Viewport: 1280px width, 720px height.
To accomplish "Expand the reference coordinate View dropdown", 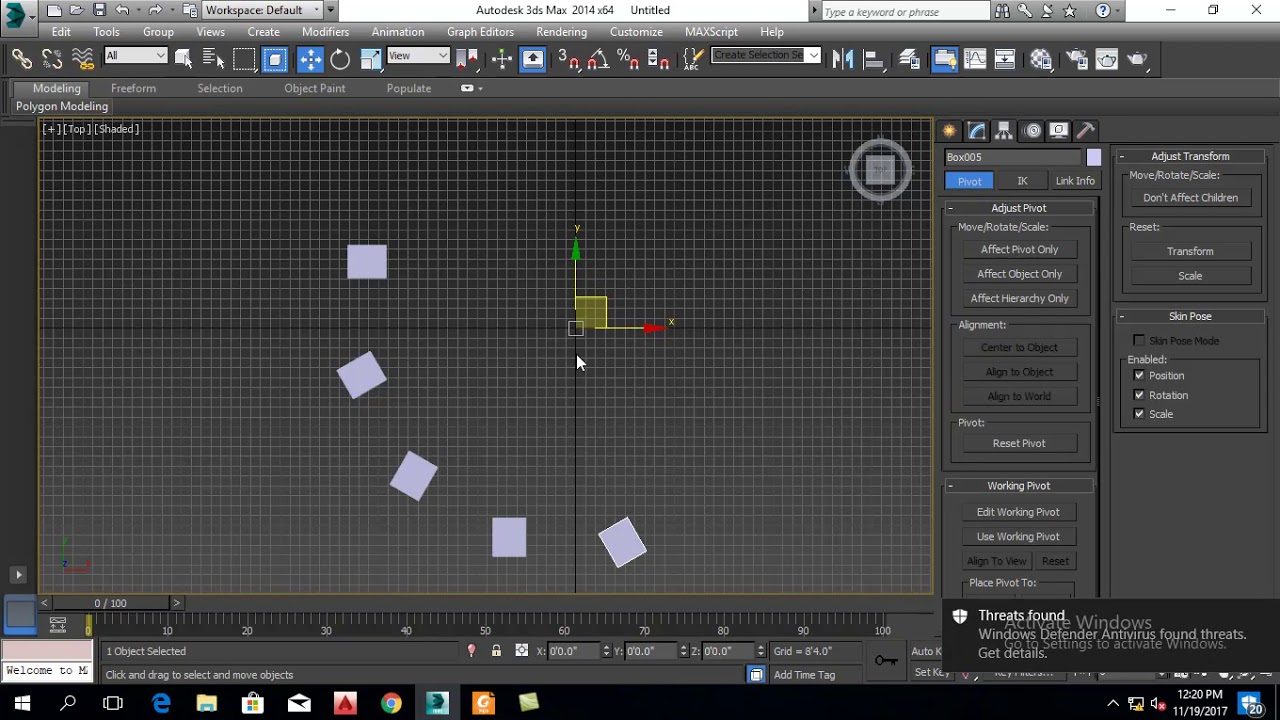I will (417, 56).
